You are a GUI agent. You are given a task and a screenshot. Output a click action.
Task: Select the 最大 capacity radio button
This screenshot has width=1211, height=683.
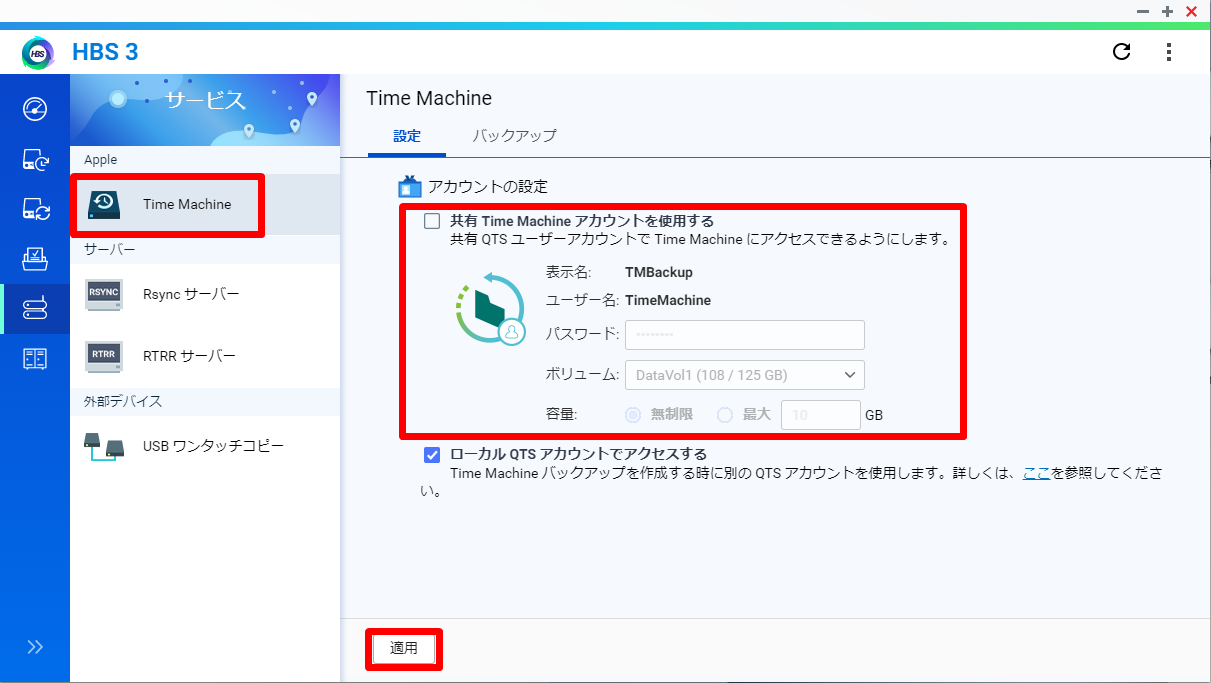point(725,414)
